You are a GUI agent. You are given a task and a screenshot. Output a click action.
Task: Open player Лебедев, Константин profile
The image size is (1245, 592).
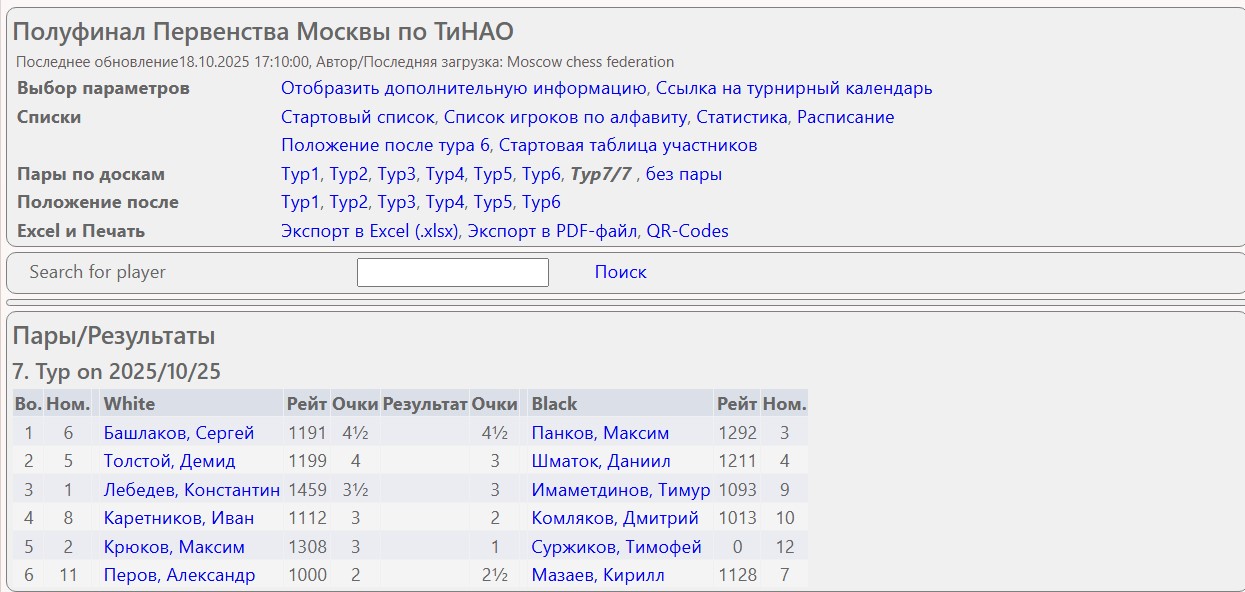(x=191, y=490)
